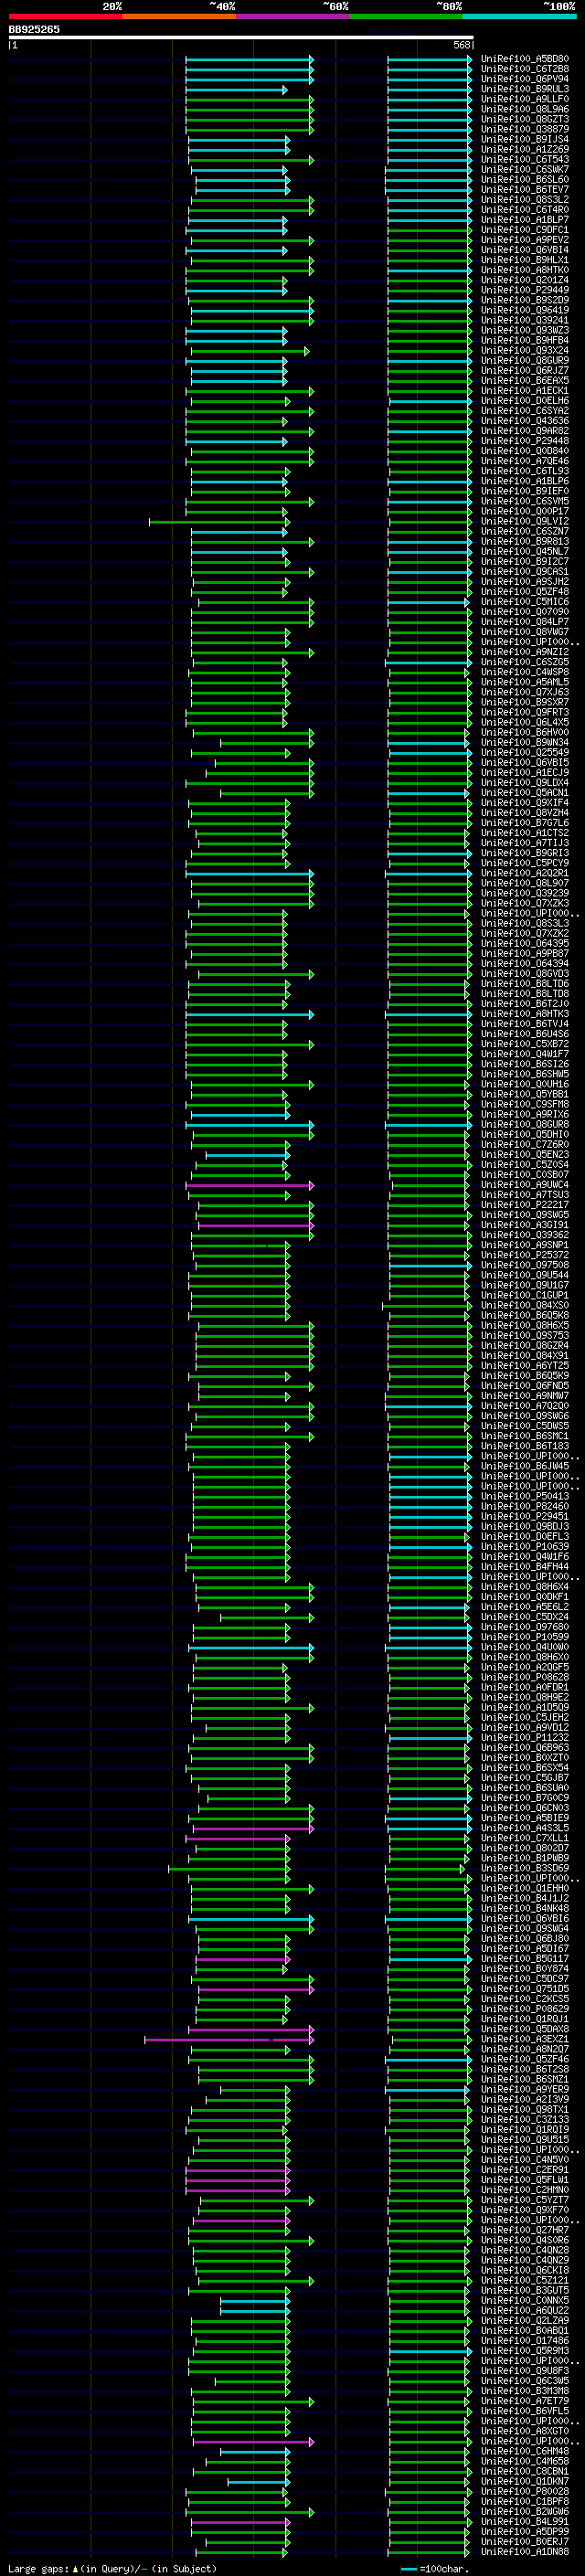Open the UniRef100_P29449 entry

pos(525,290)
